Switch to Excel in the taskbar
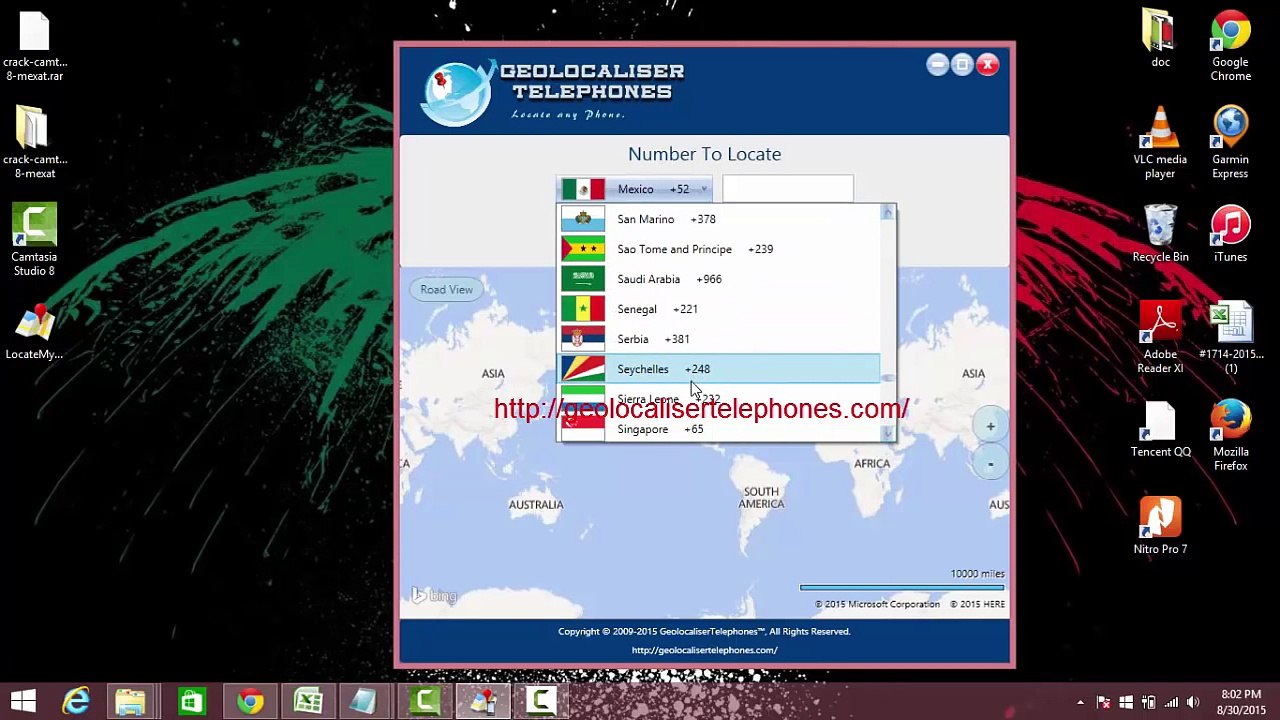This screenshot has width=1280, height=720. click(x=307, y=701)
